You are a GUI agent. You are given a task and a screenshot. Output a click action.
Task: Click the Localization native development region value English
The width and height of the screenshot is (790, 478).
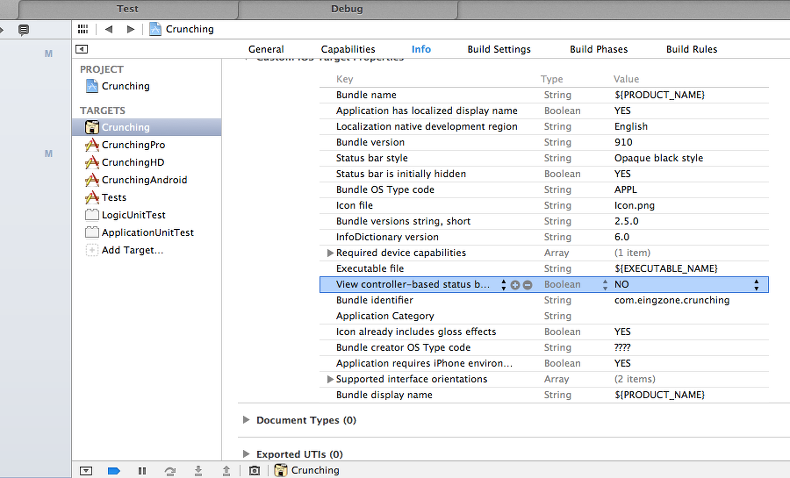click(x=631, y=127)
